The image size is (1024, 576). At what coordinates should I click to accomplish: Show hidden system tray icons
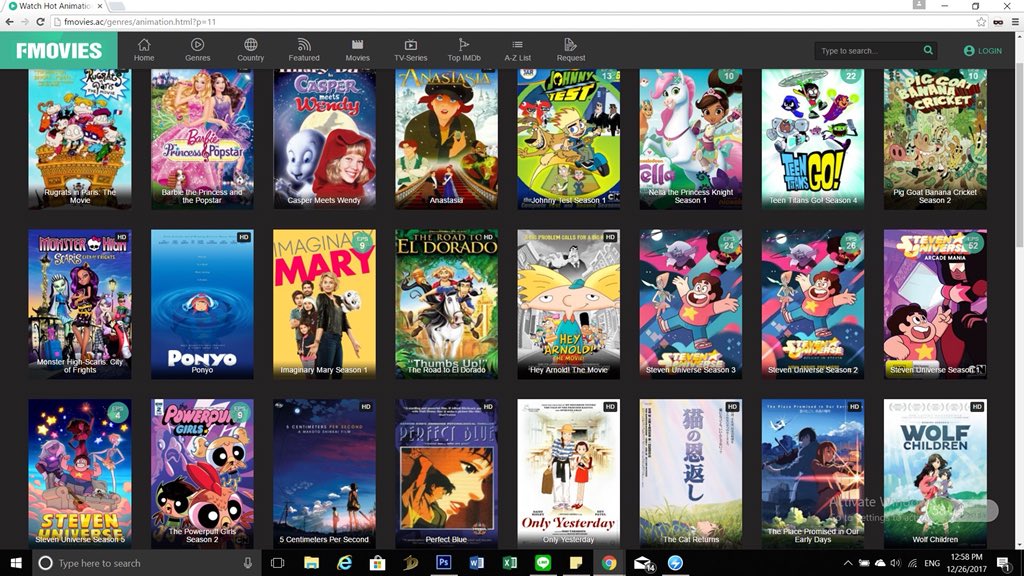point(848,562)
